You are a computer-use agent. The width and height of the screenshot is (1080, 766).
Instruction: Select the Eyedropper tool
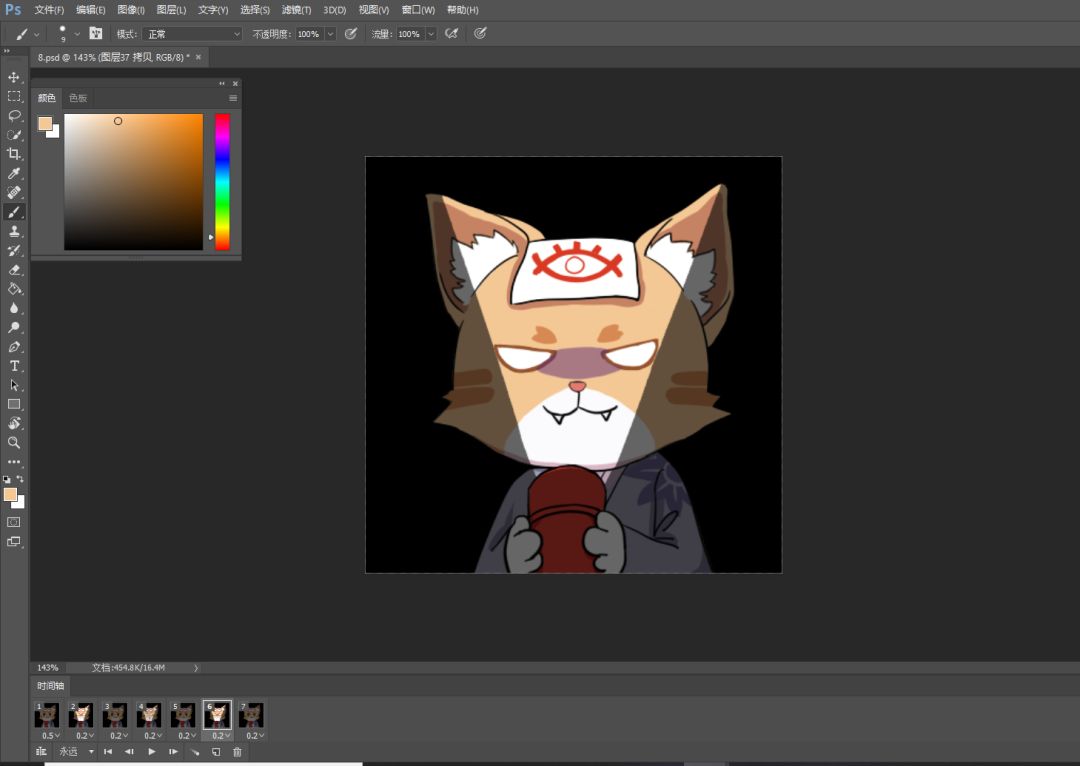[14, 174]
